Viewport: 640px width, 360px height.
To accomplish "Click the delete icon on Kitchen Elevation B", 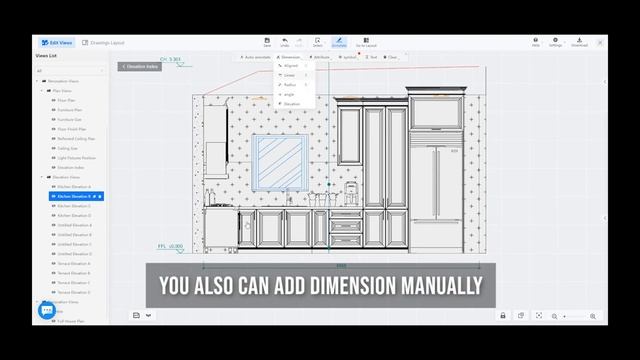I will pos(100,197).
